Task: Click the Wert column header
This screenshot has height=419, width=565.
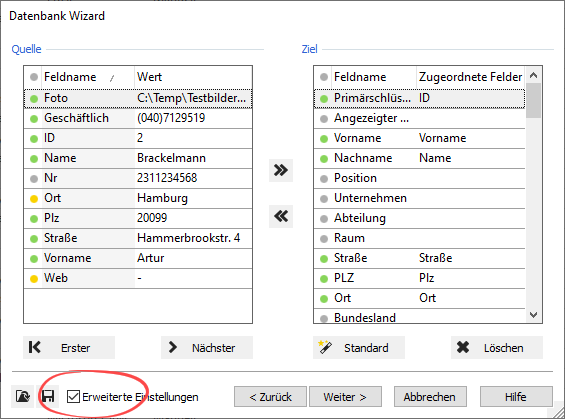Action: [x=193, y=77]
